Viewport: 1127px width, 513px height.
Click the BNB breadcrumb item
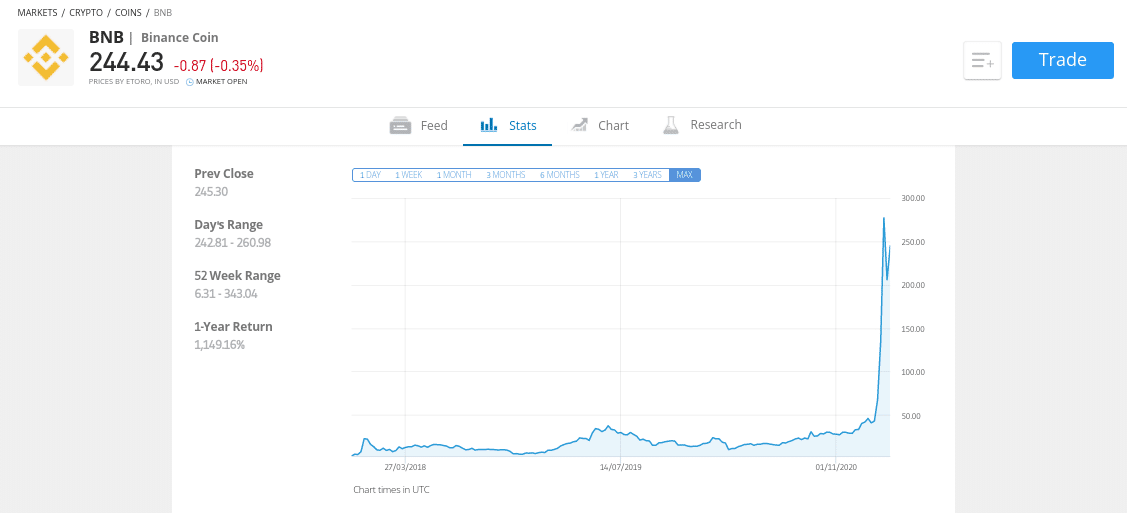point(162,13)
